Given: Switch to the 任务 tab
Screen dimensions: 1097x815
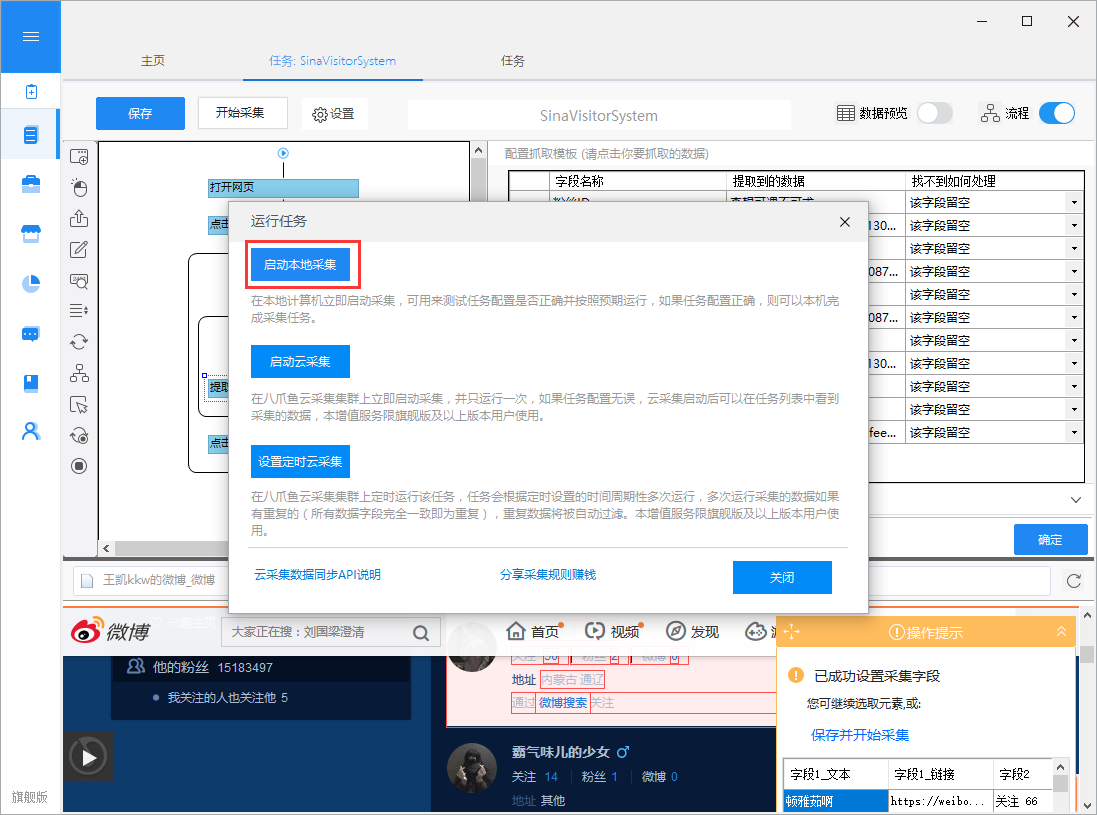Looking at the screenshot, I should pos(512,61).
